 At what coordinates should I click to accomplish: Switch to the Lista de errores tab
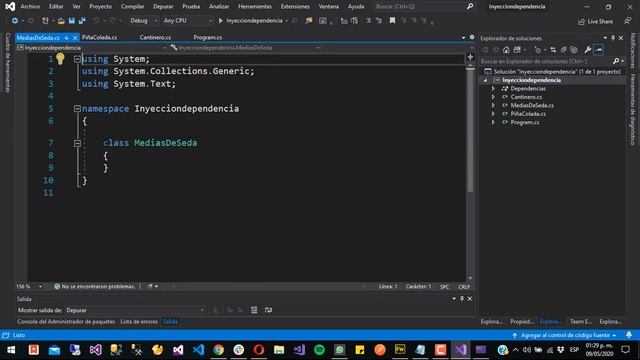point(139,322)
